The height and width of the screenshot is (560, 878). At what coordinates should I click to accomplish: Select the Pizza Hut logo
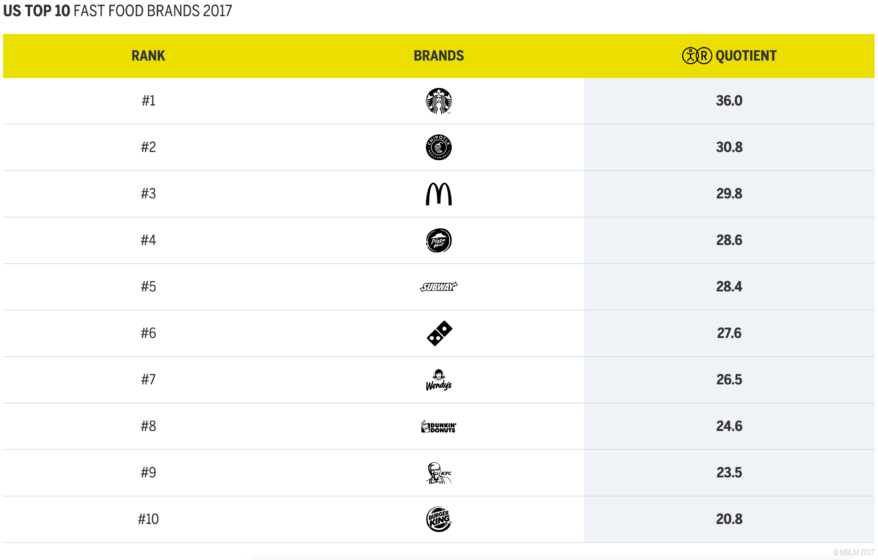point(438,240)
